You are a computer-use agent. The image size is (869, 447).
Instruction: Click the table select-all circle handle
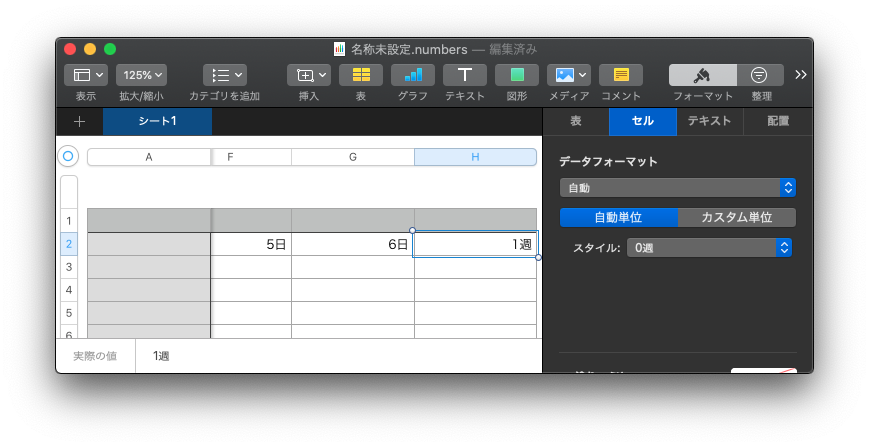[68, 156]
